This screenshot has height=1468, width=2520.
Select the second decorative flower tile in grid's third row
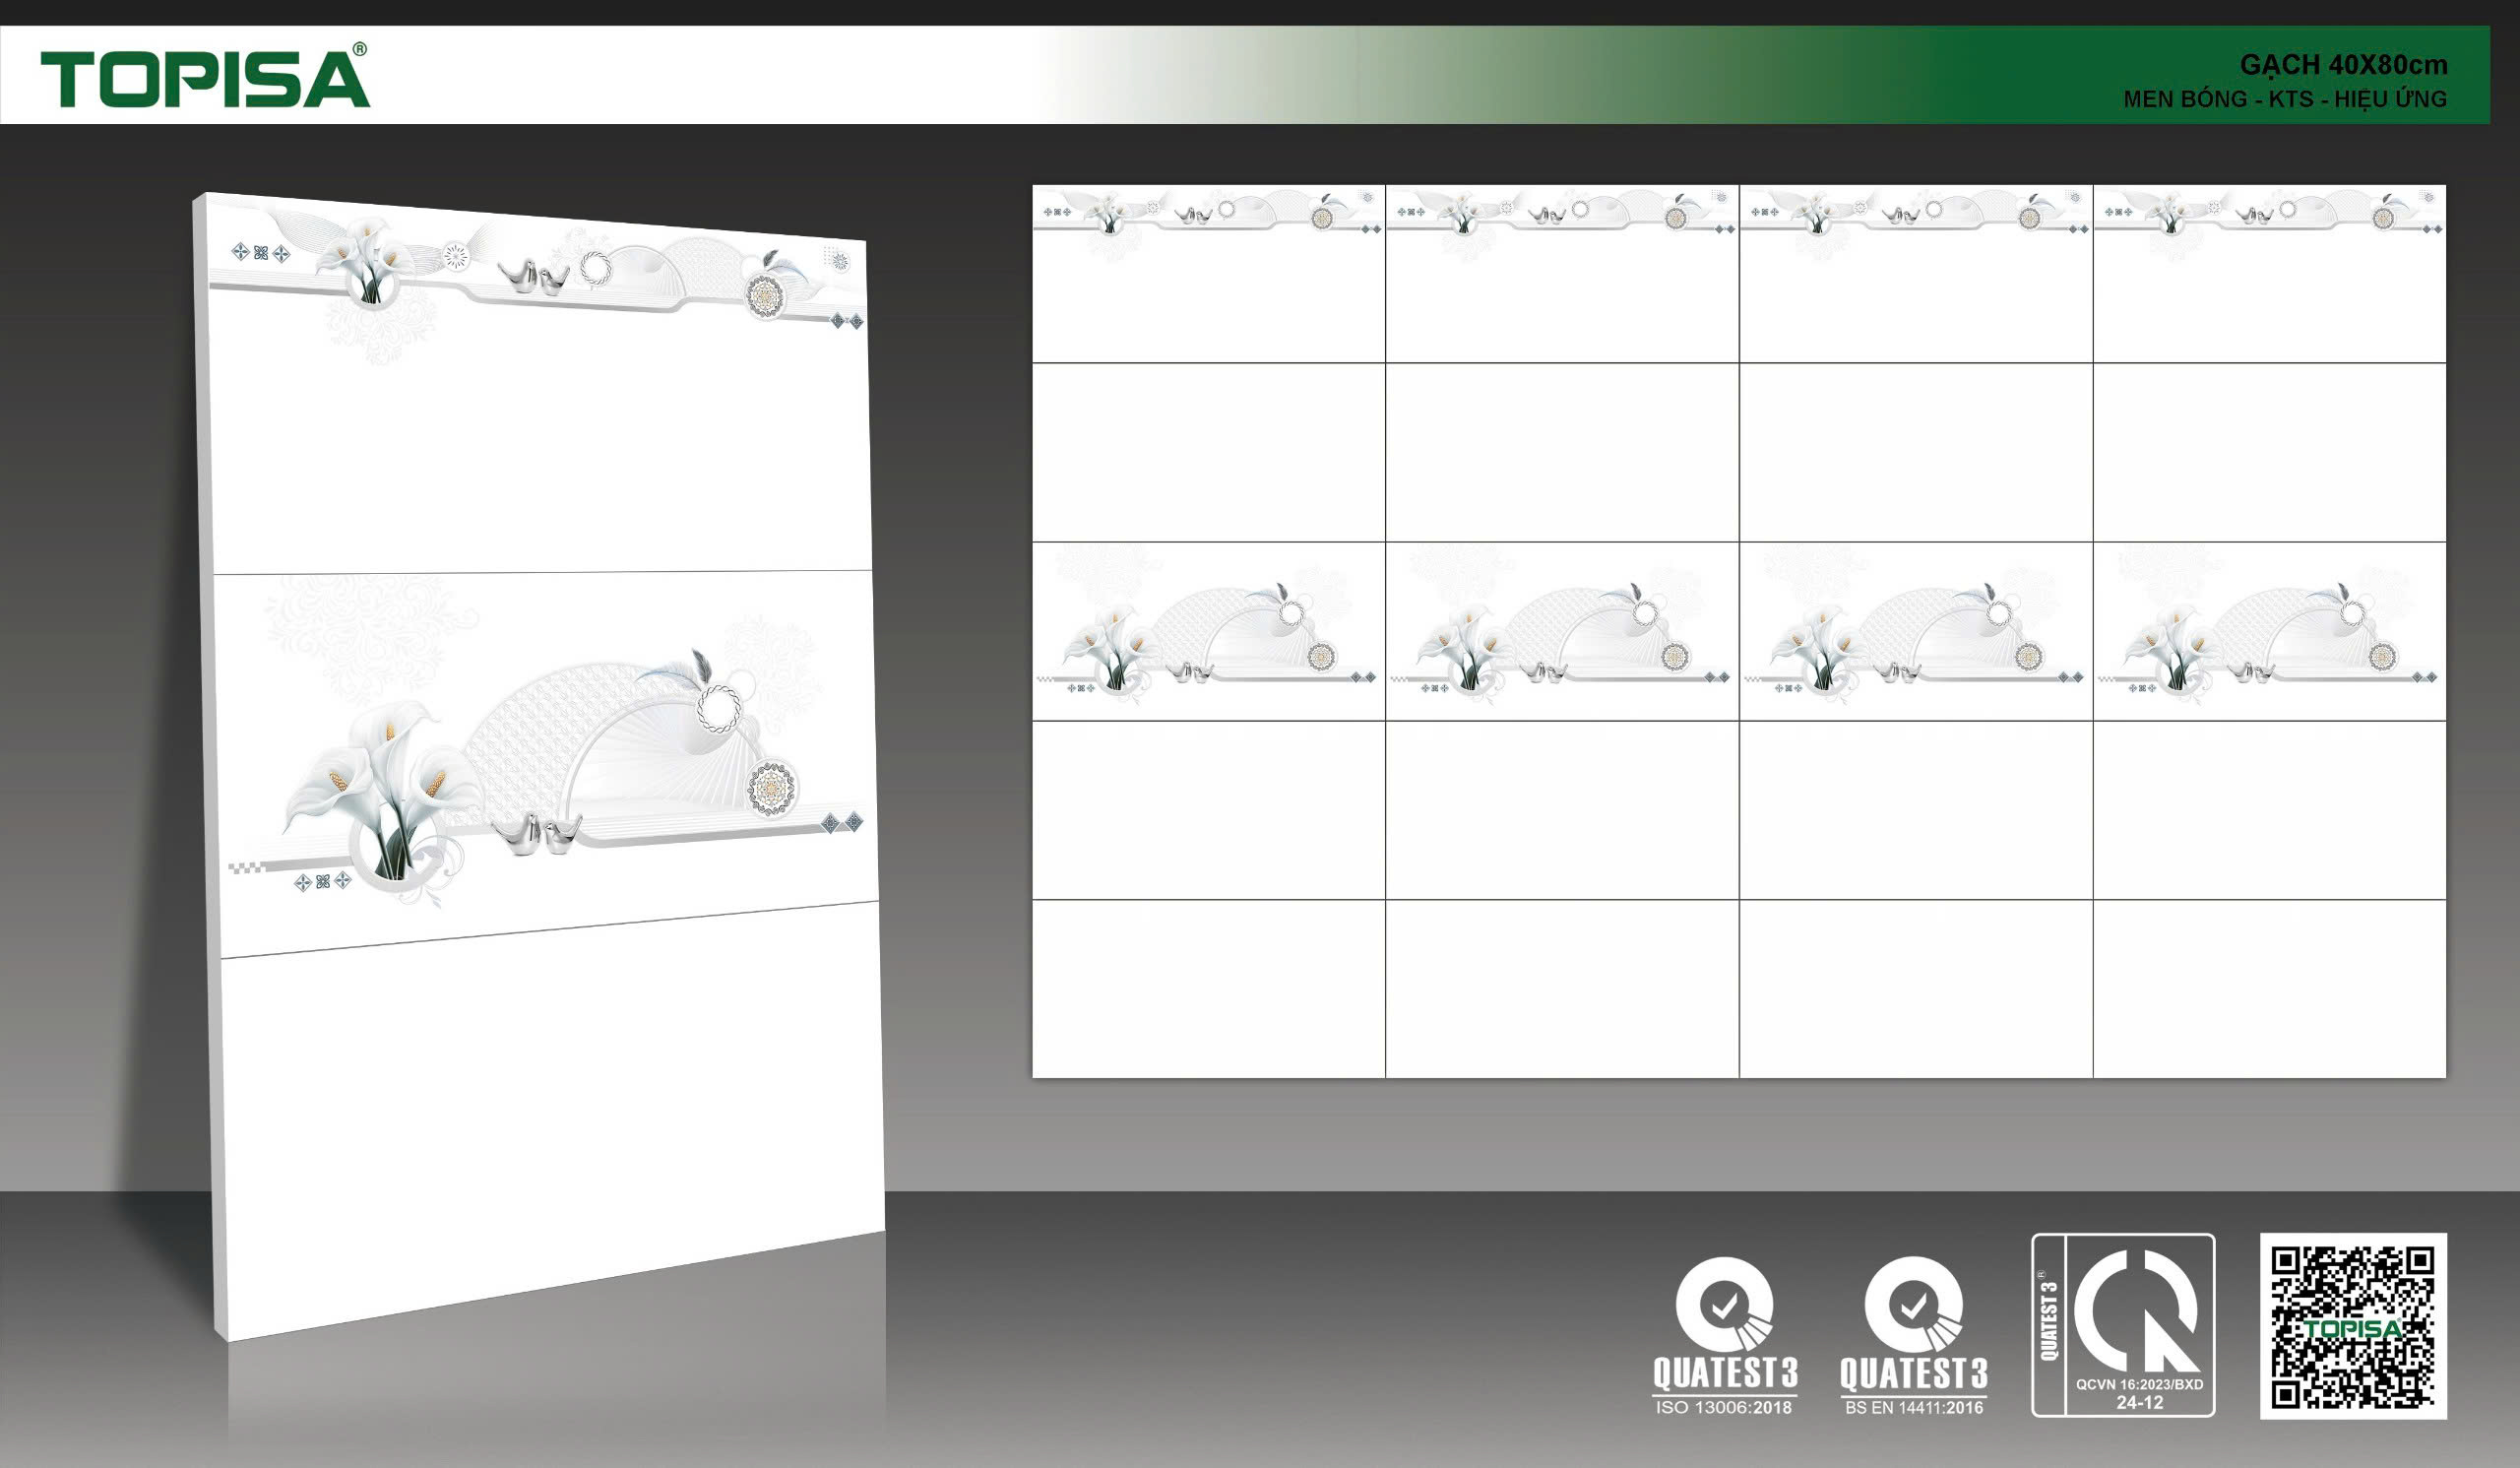(1562, 631)
